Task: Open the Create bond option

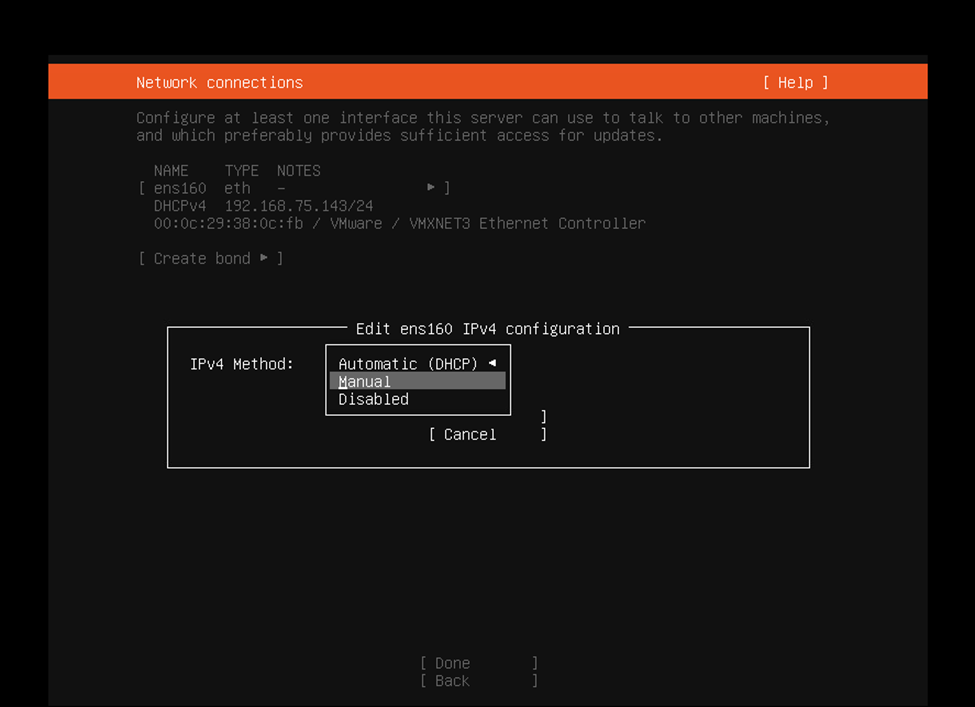Action: pyautogui.click(x=210, y=259)
